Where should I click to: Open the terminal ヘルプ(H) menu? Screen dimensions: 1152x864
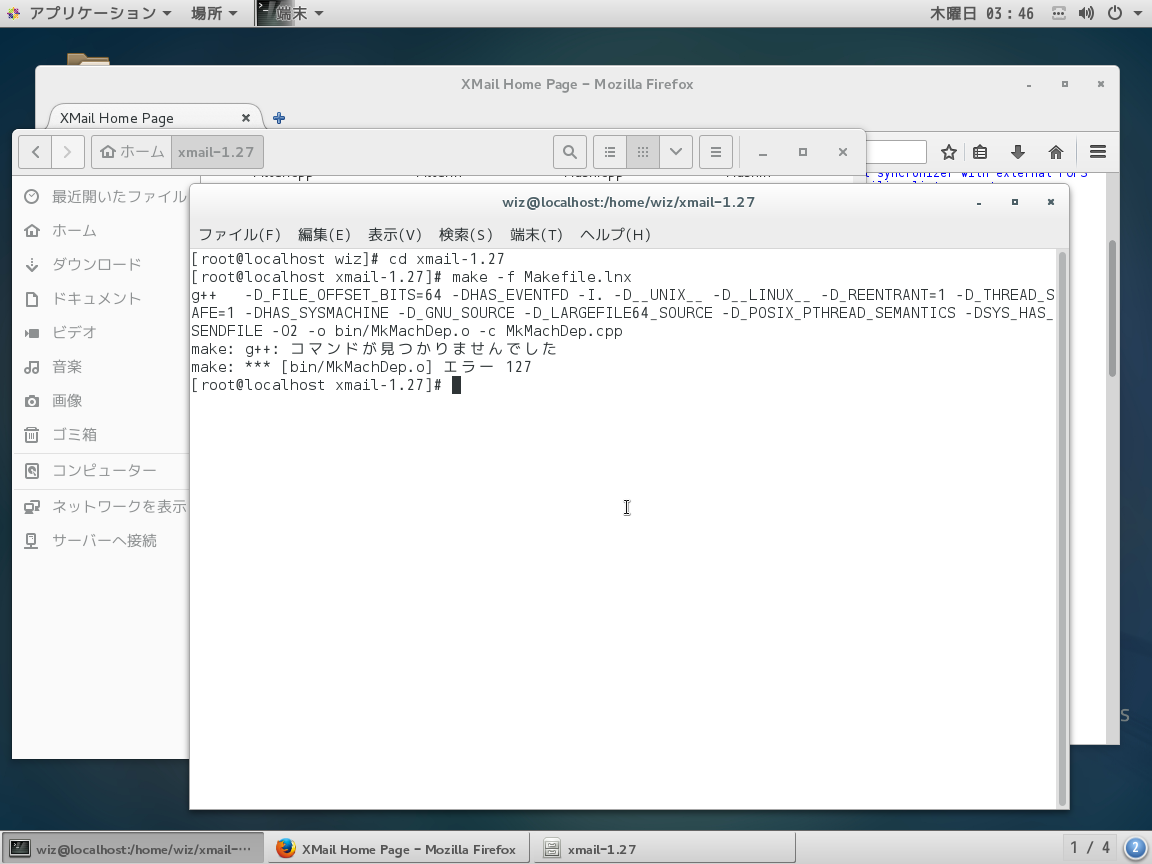pyautogui.click(x=615, y=234)
